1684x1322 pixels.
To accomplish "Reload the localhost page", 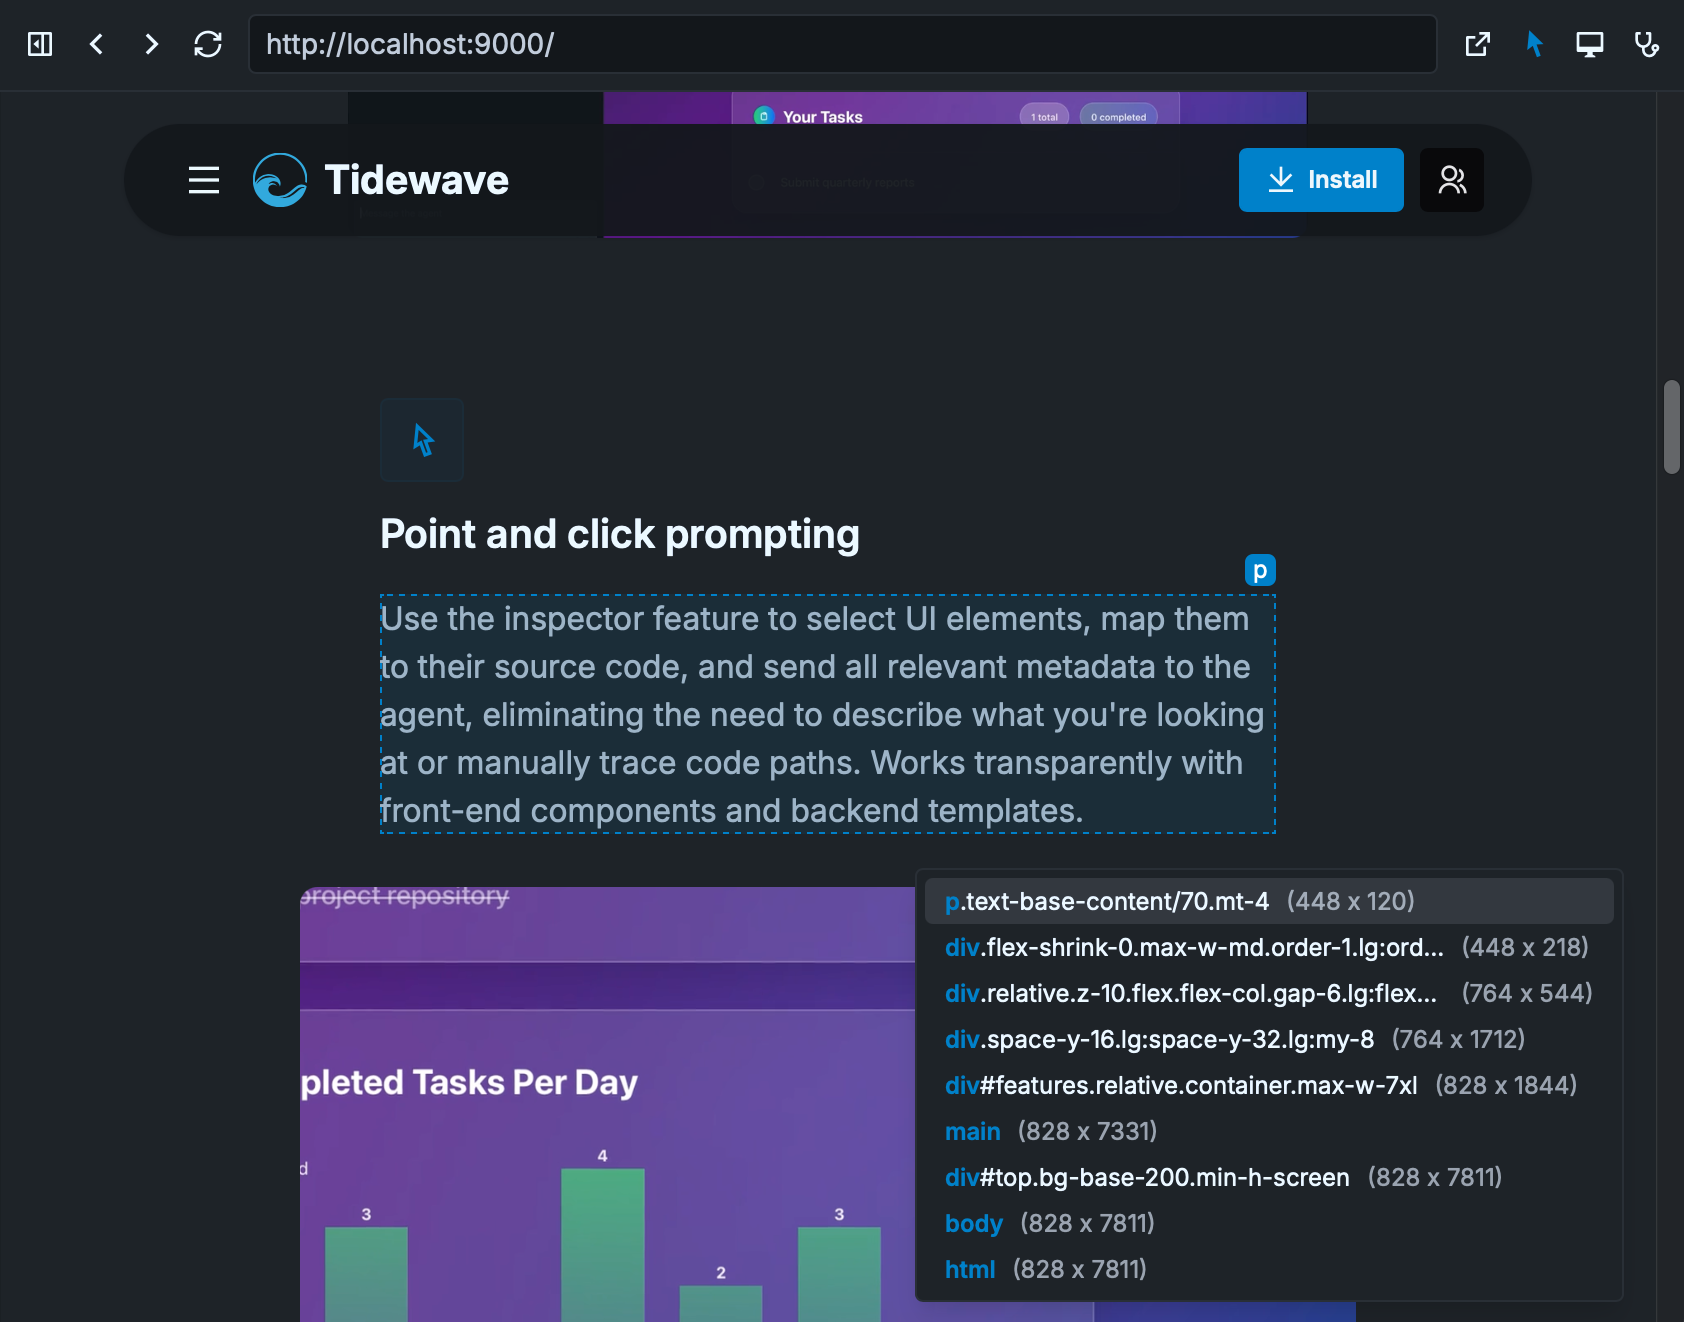I will pyautogui.click(x=208, y=44).
